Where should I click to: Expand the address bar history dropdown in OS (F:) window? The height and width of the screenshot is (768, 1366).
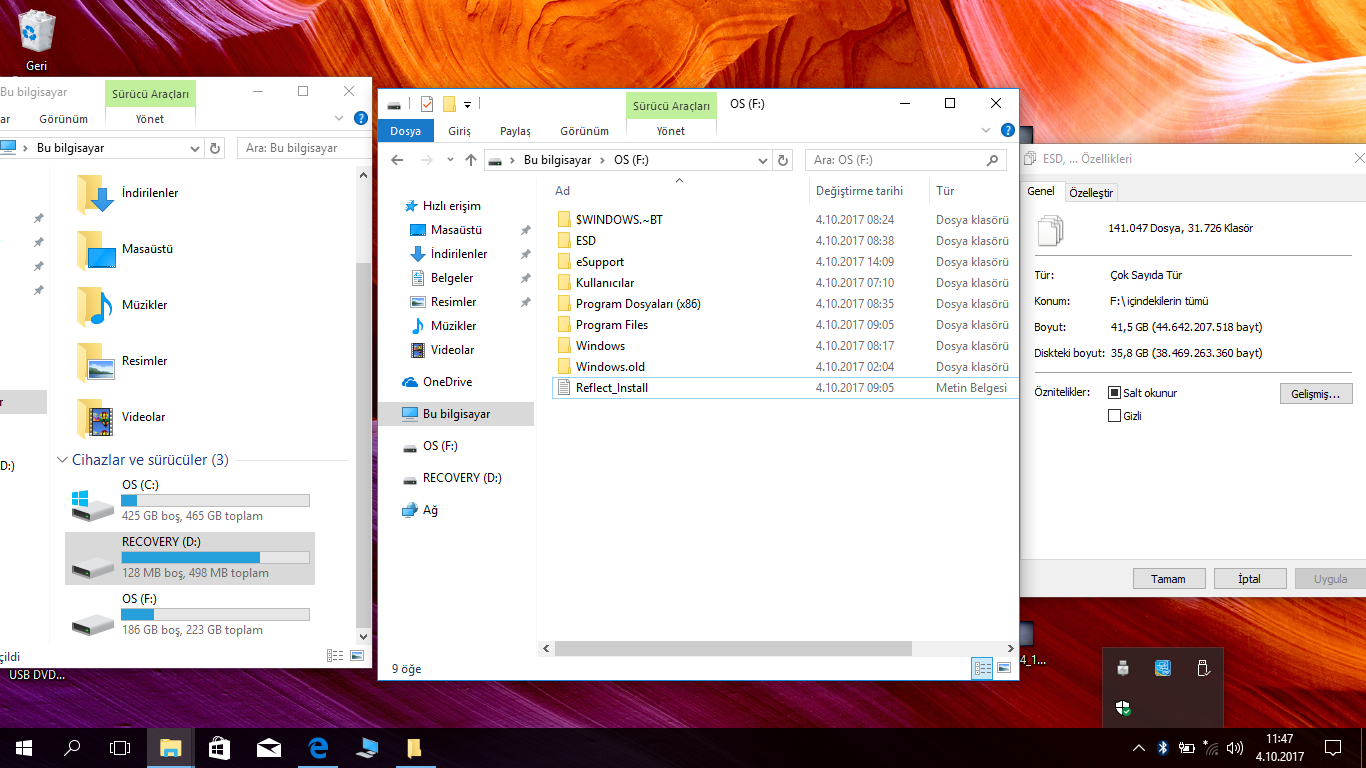[762, 160]
